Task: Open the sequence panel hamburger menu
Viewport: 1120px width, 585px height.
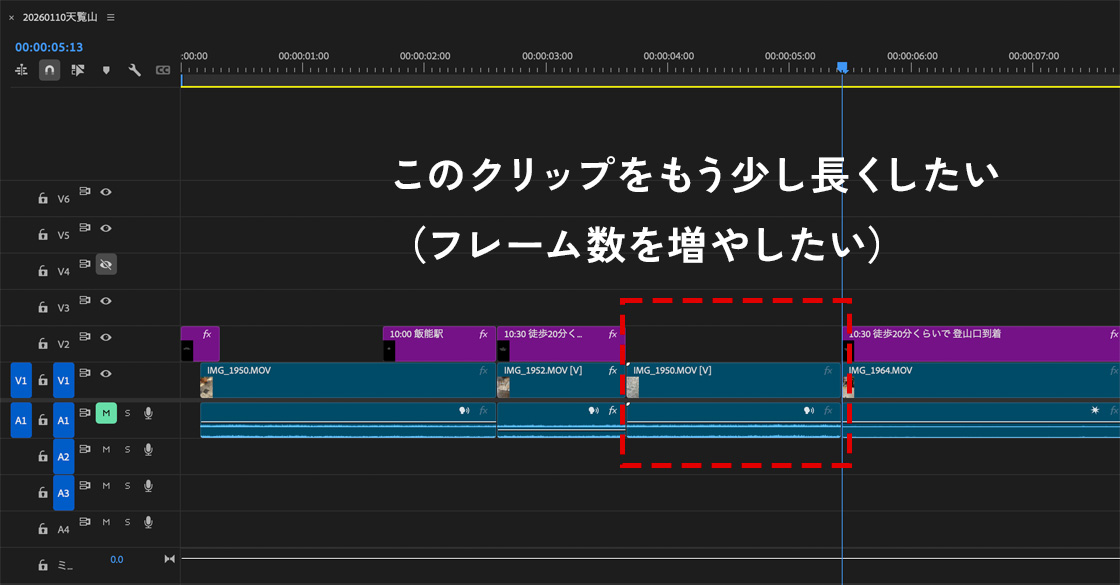Action: tap(110, 17)
